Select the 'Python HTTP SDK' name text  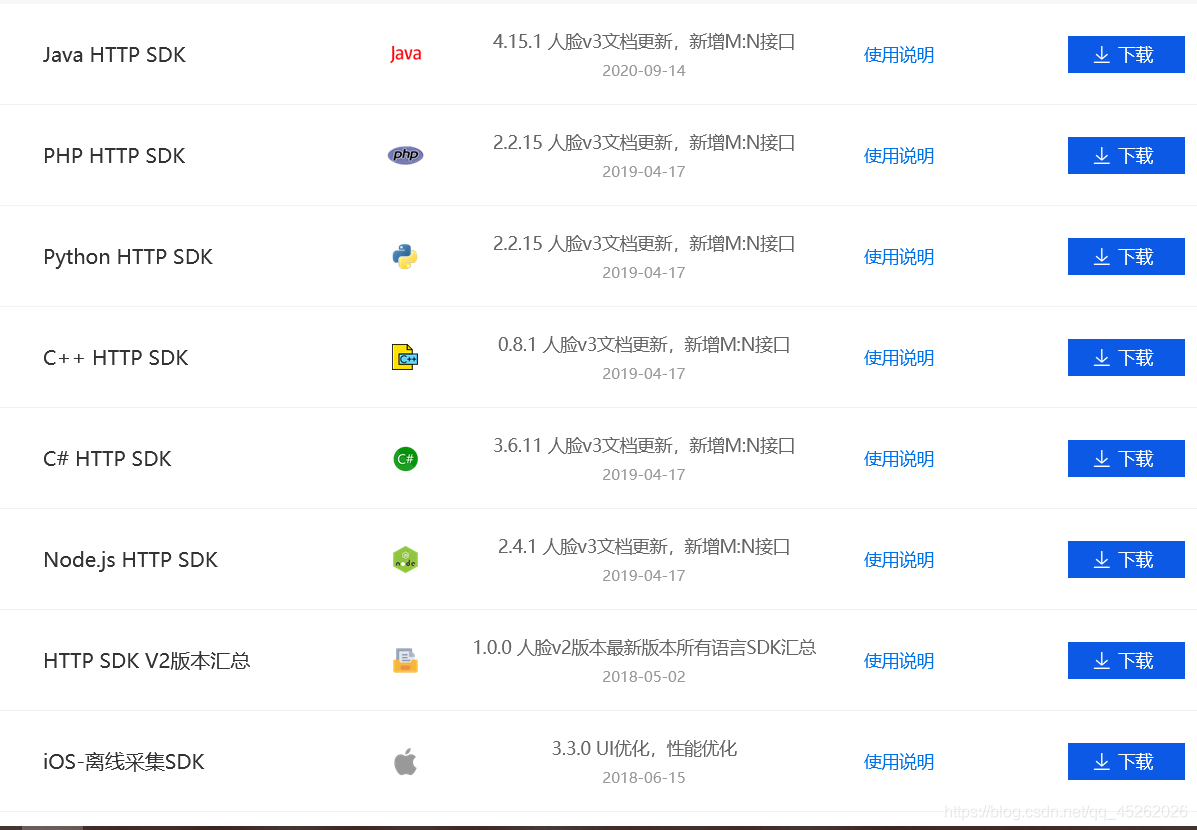pyautogui.click(x=128, y=257)
